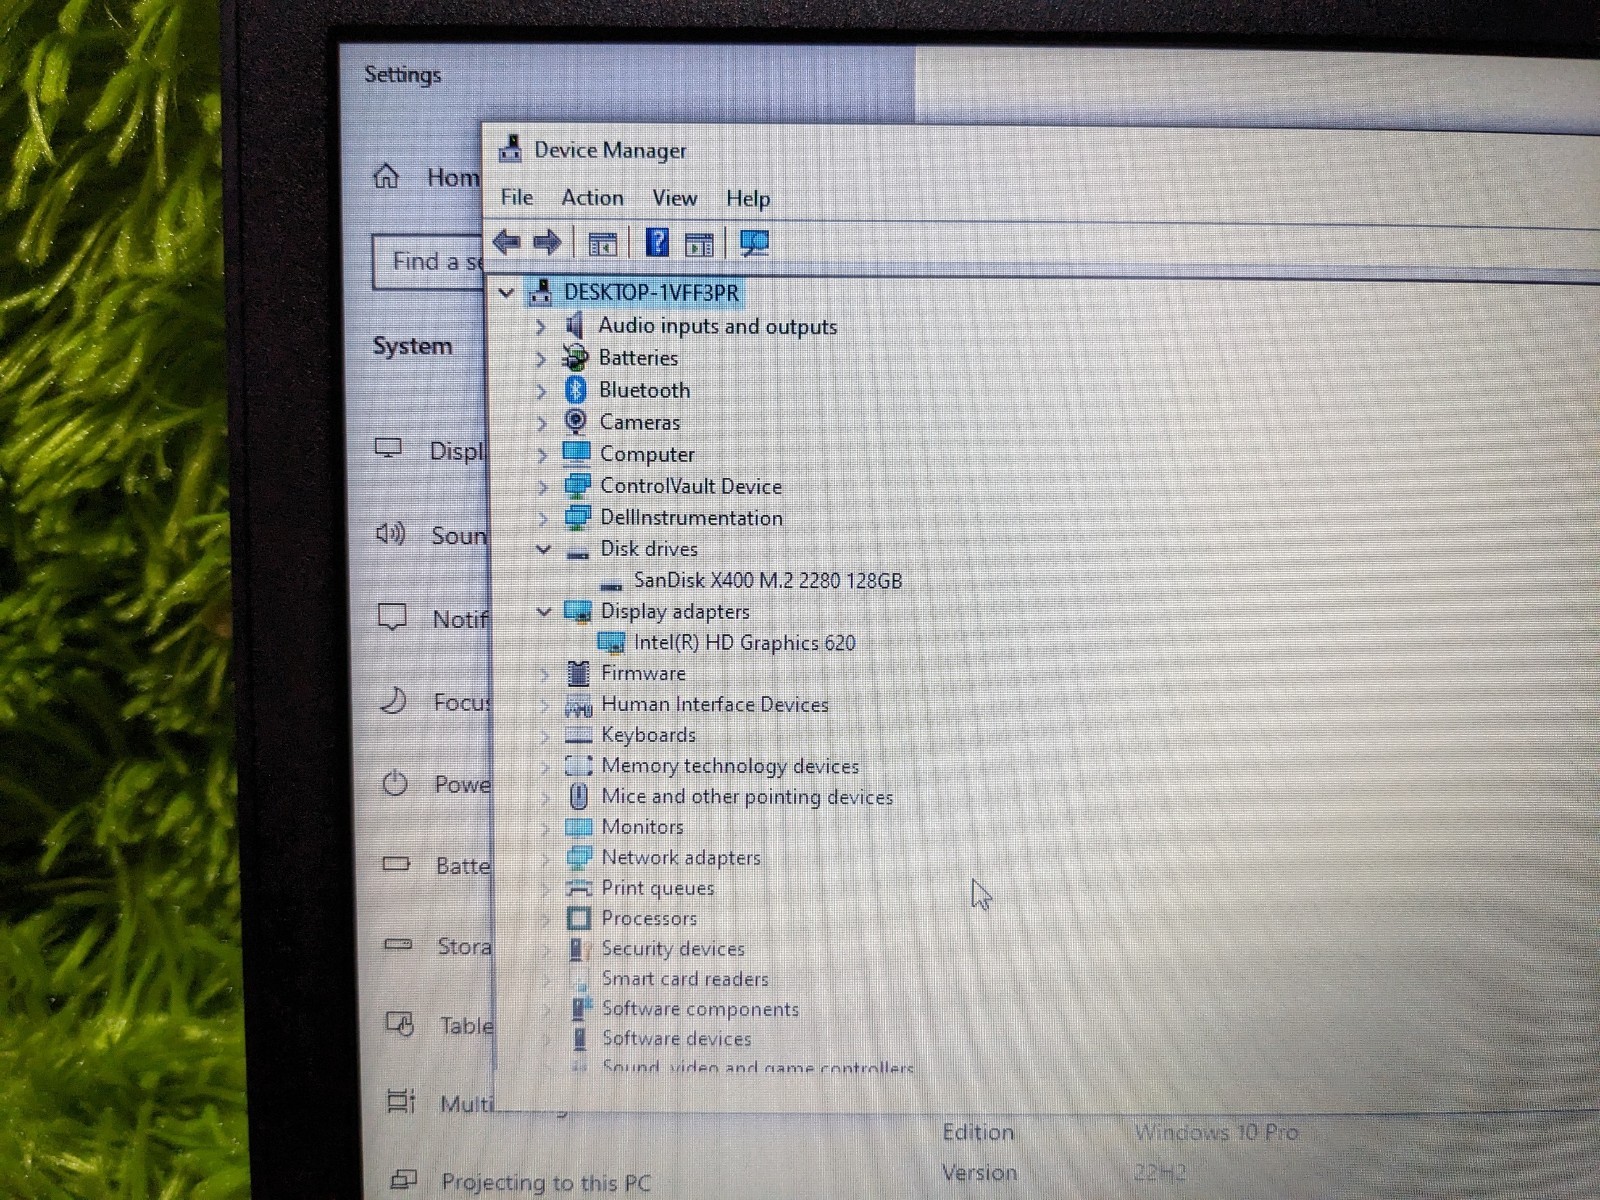Image resolution: width=1600 pixels, height=1200 pixels.
Task: Select the Software components row
Action: click(x=700, y=1009)
